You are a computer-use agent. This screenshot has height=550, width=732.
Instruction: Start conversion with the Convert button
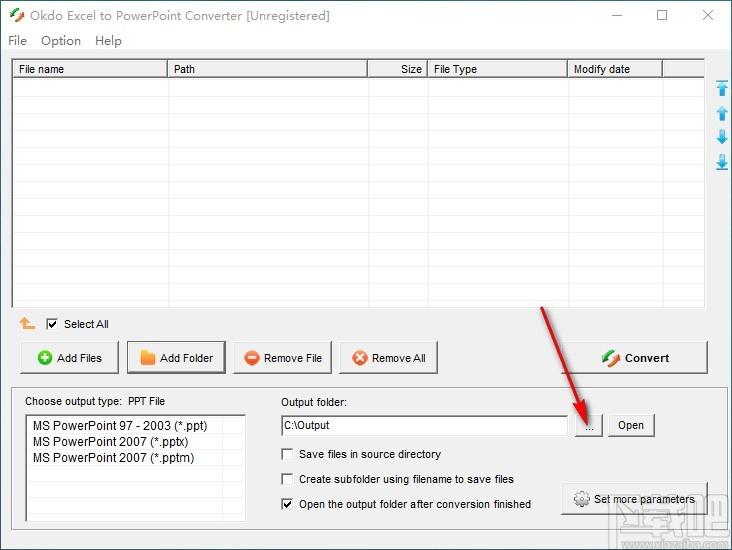tap(634, 358)
